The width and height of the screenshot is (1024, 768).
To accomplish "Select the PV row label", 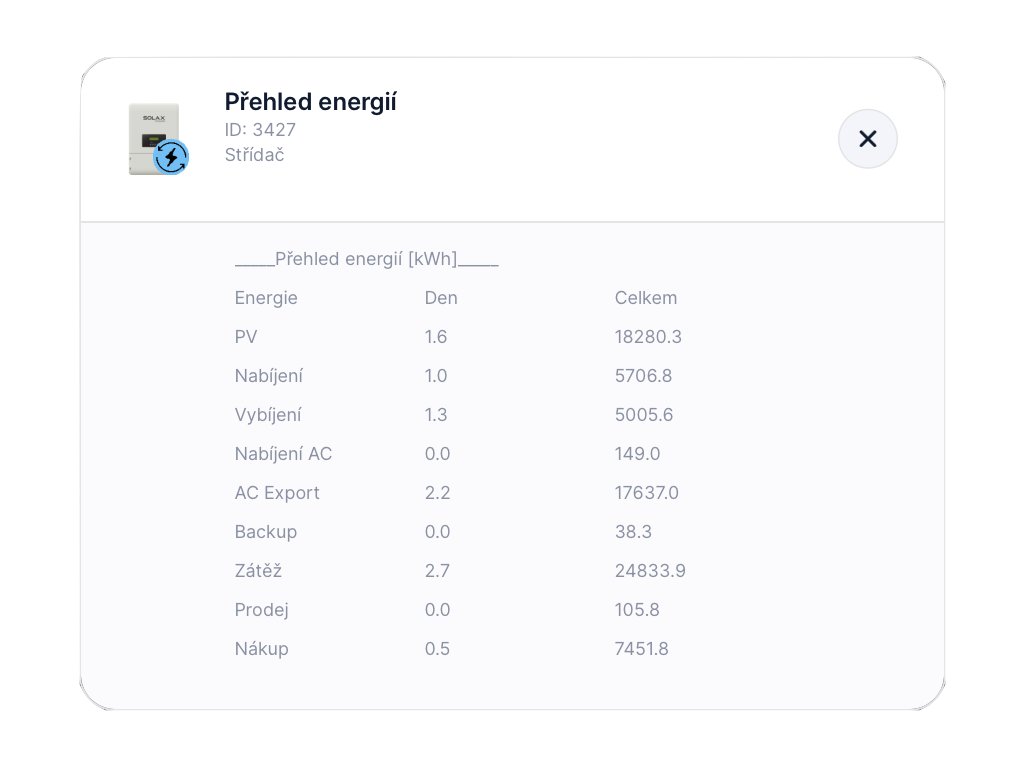I will pos(246,337).
